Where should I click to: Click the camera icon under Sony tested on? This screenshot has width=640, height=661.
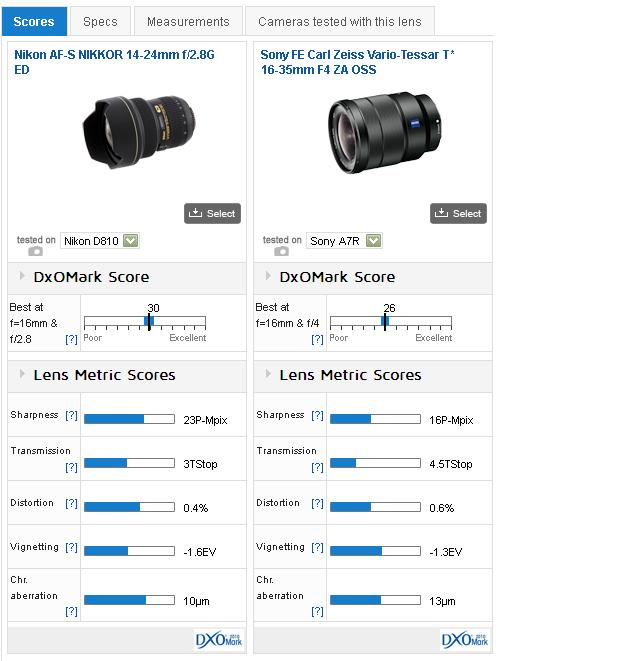pyautogui.click(x=282, y=251)
